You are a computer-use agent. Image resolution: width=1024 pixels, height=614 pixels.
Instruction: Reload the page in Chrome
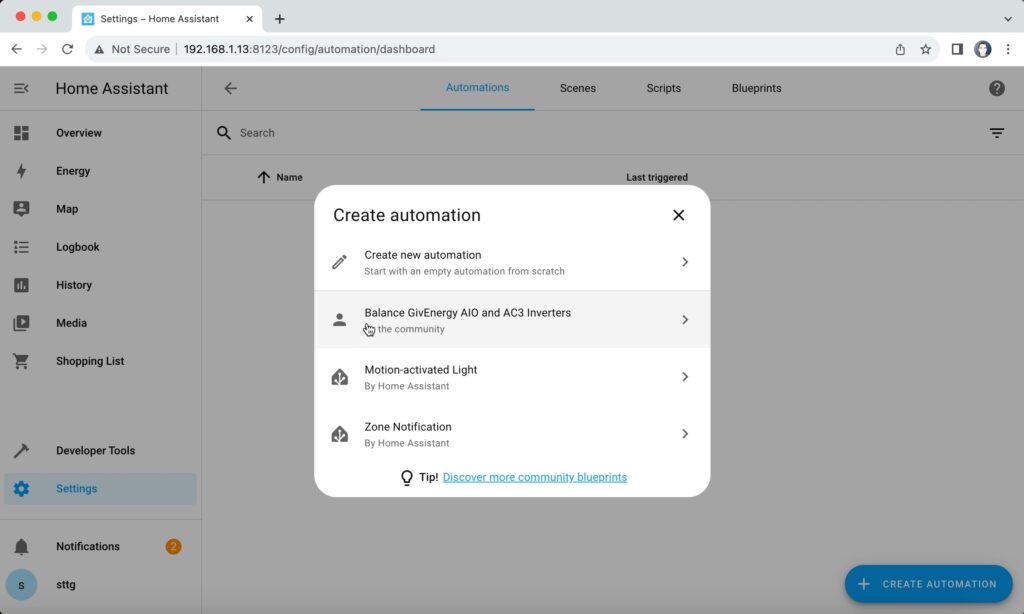tap(67, 49)
